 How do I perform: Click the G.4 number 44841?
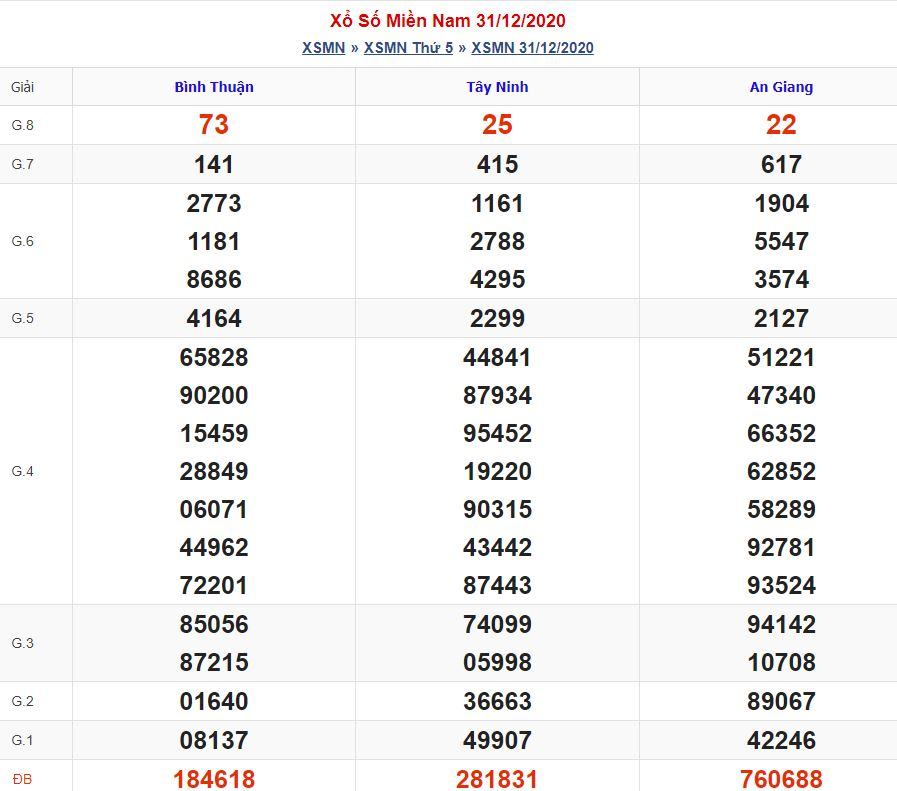pos(497,357)
